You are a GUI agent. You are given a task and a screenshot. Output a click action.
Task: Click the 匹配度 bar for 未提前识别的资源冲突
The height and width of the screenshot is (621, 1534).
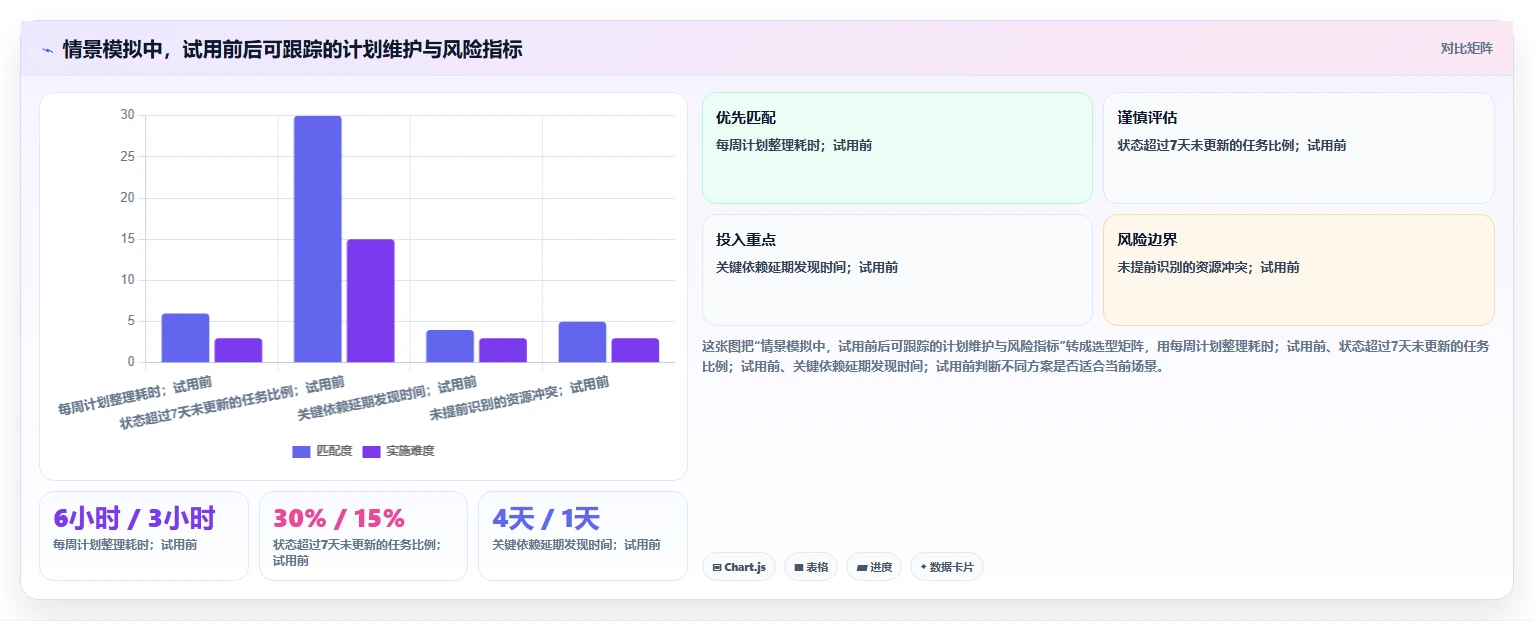[x=582, y=342]
